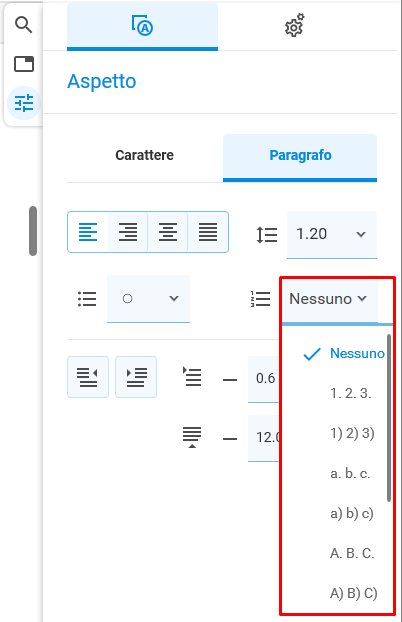402x622 pixels.
Task: Switch to the Paragrafo tab
Action: click(300, 155)
